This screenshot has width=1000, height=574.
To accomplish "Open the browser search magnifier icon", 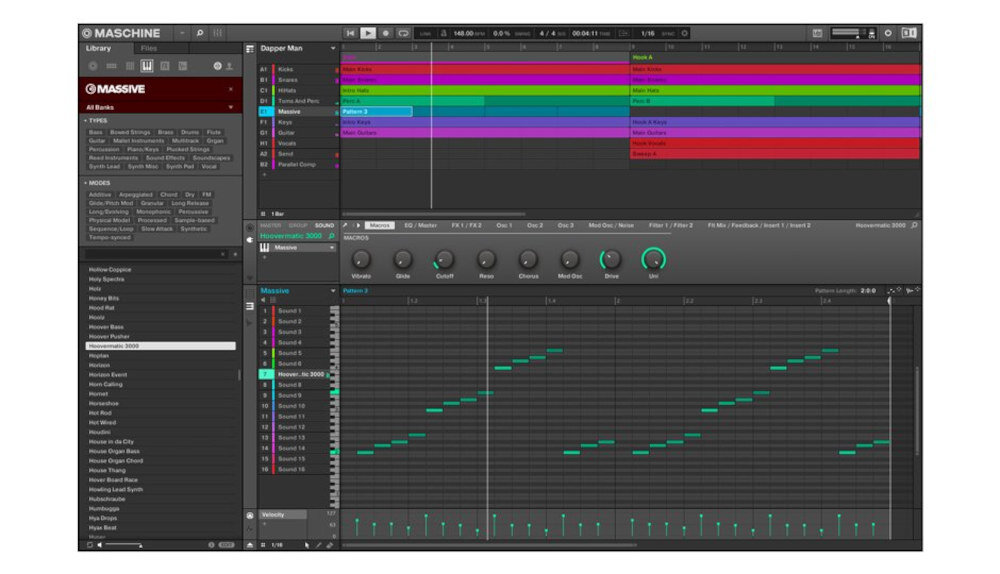I will [x=200, y=33].
